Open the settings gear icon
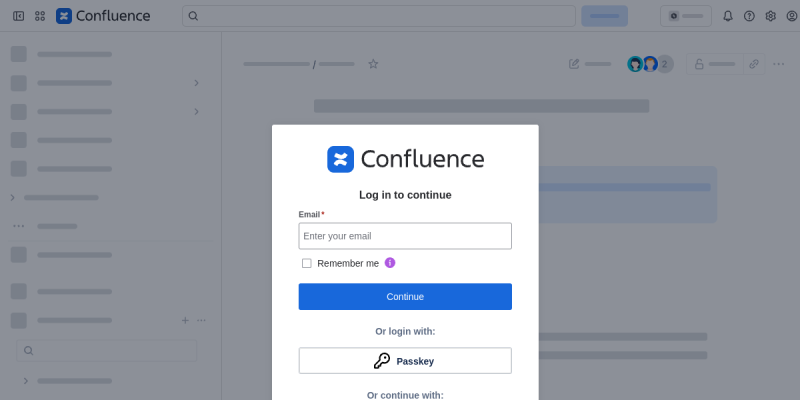The image size is (800, 400). (770, 16)
